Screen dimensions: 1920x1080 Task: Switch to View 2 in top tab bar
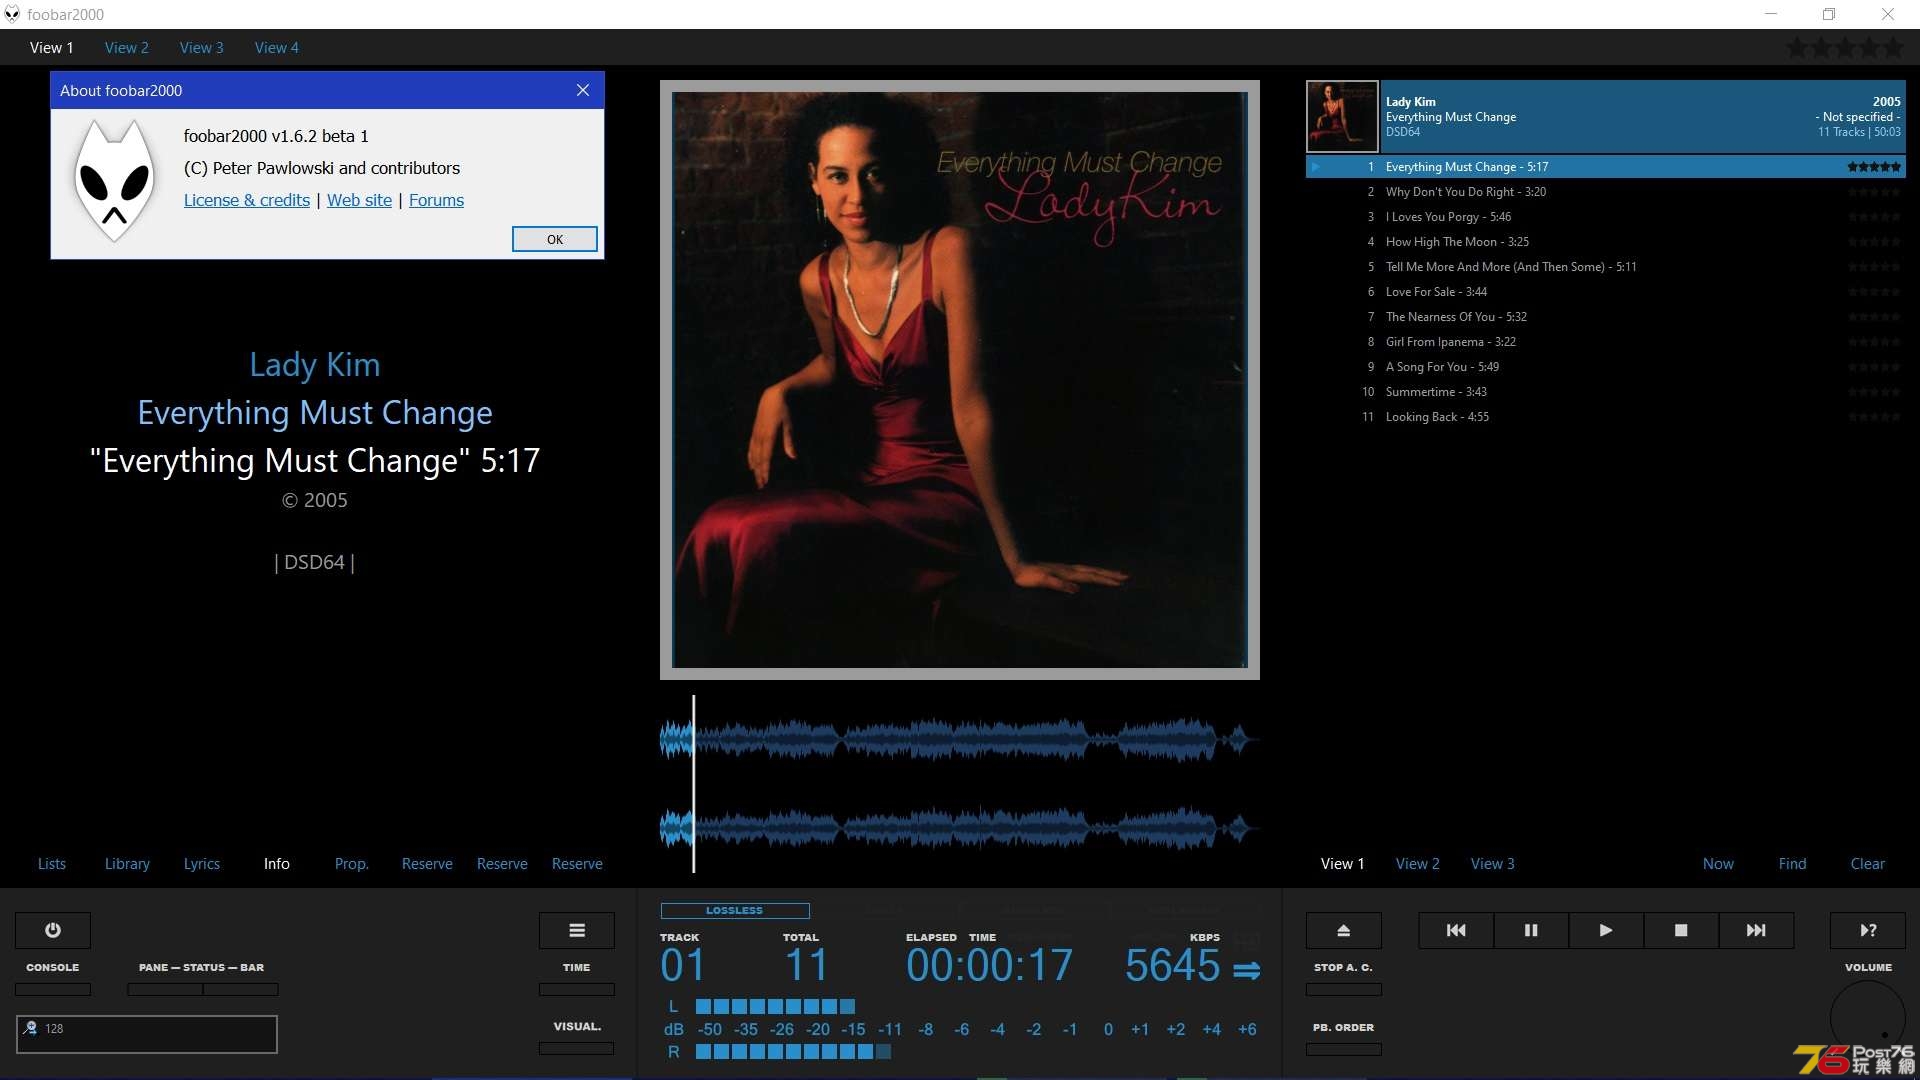tap(127, 47)
